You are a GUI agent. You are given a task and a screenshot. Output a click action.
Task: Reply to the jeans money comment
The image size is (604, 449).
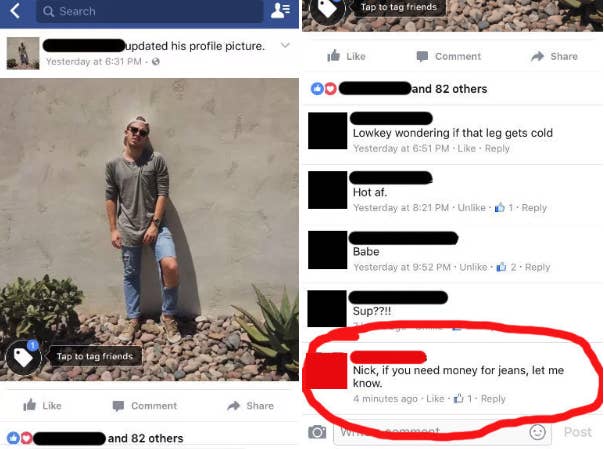click(x=493, y=399)
